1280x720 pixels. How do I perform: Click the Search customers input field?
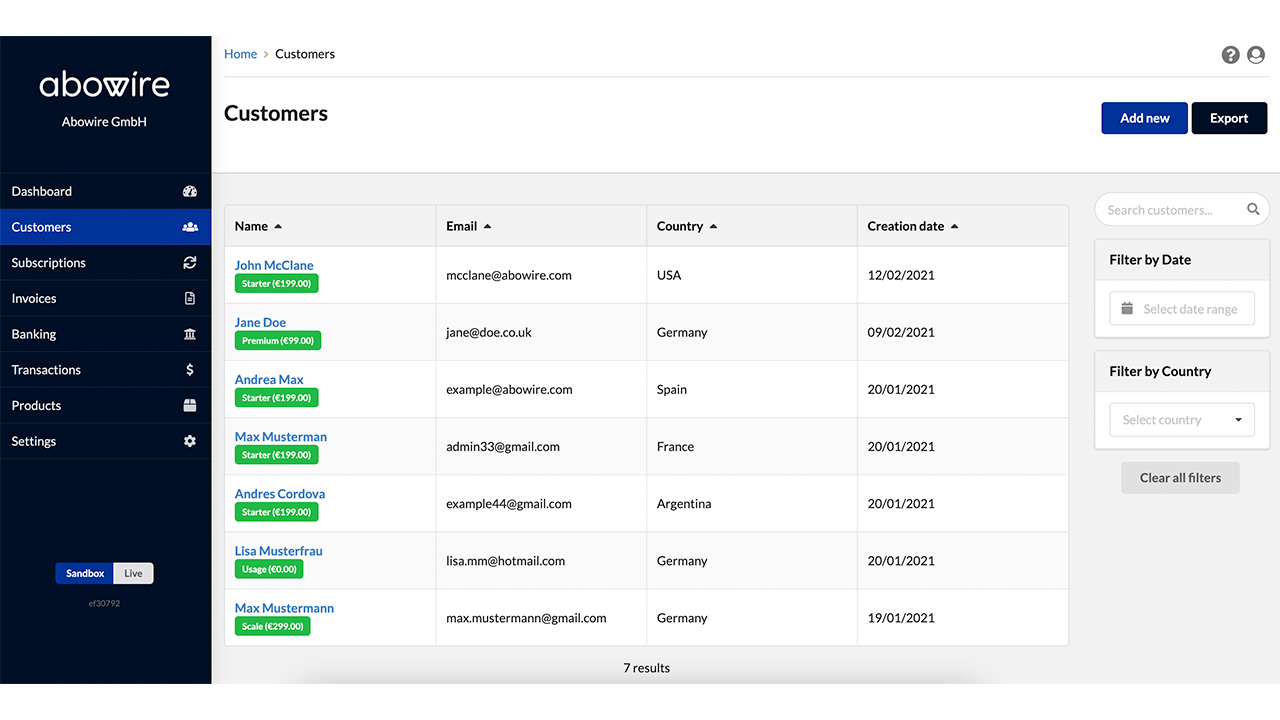pyautogui.click(x=1170, y=210)
